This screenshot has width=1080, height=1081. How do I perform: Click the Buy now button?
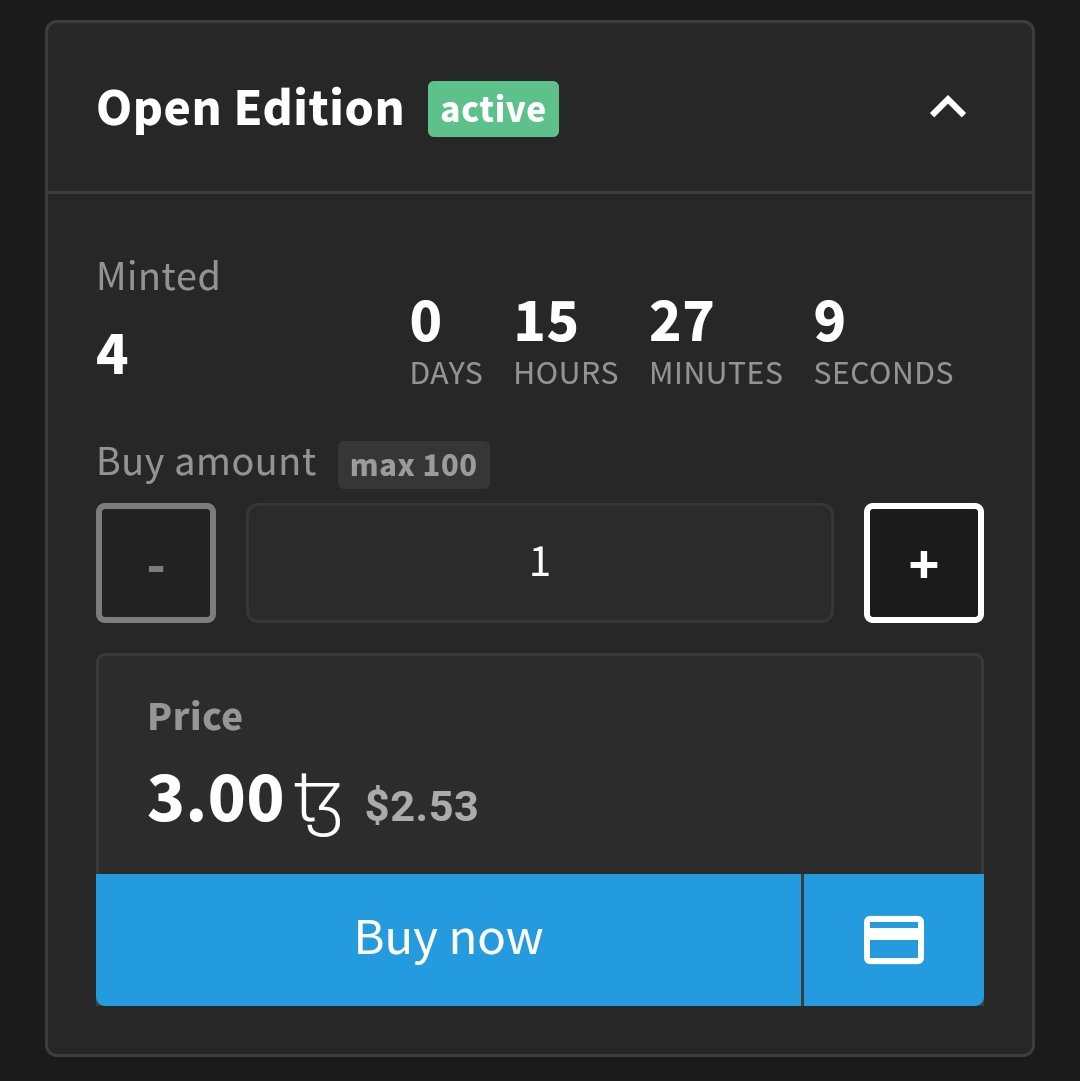pyautogui.click(x=449, y=939)
